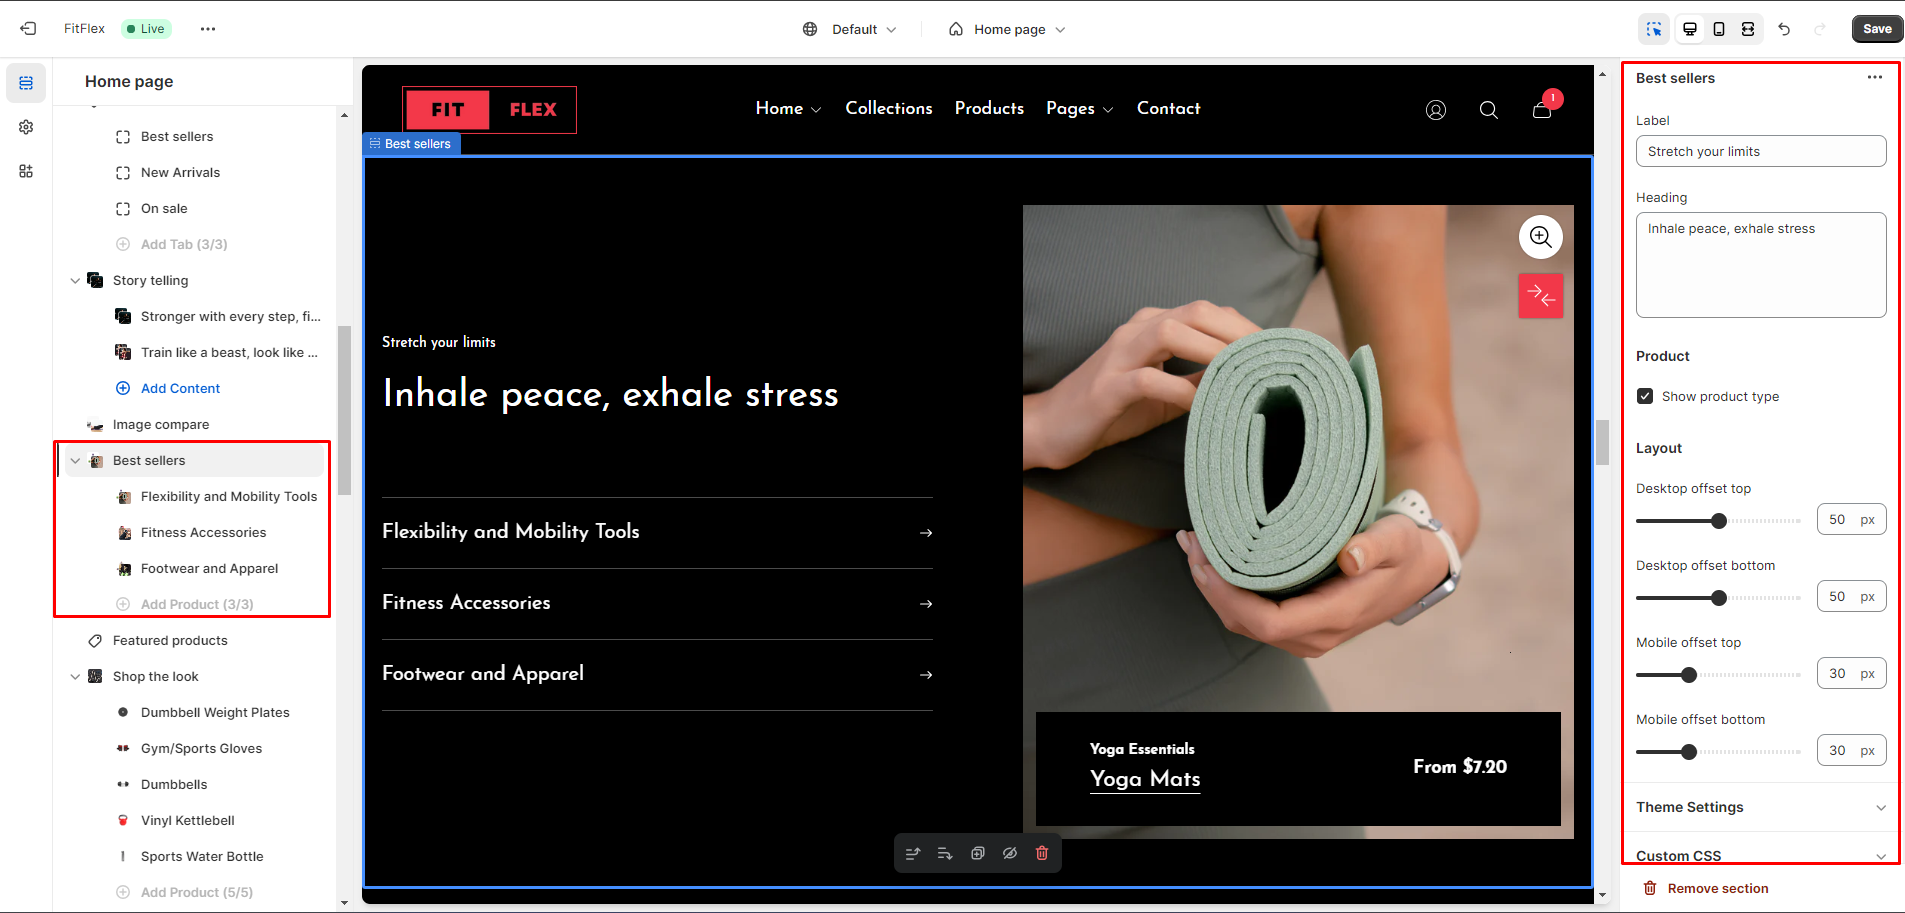Screen dimensions: 1905x913
Task: Open the cart icon in store header
Action: point(1542,109)
